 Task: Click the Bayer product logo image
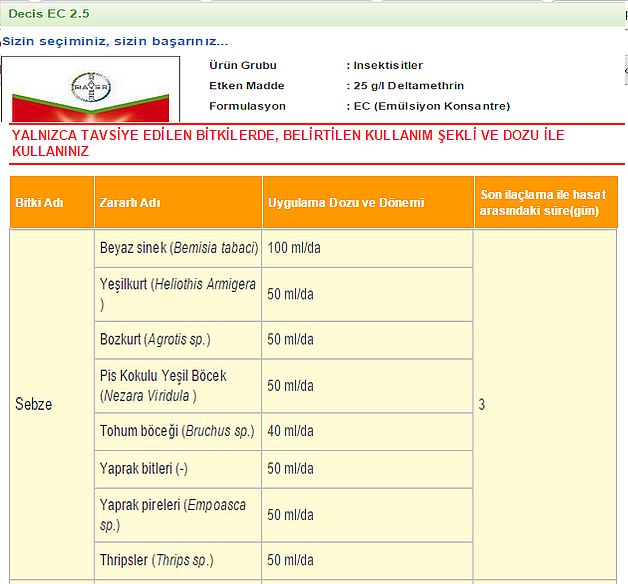click(x=91, y=89)
